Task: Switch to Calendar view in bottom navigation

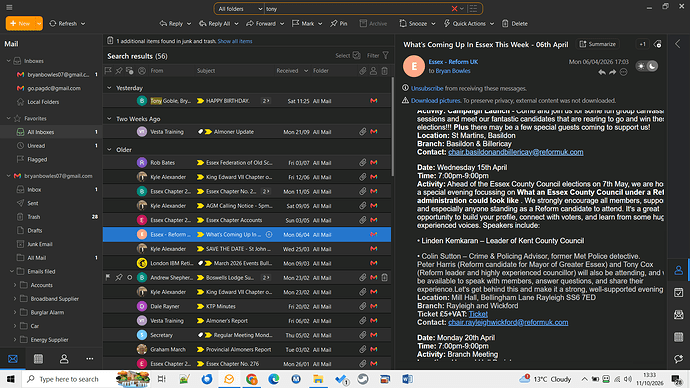Action: pos(38,359)
